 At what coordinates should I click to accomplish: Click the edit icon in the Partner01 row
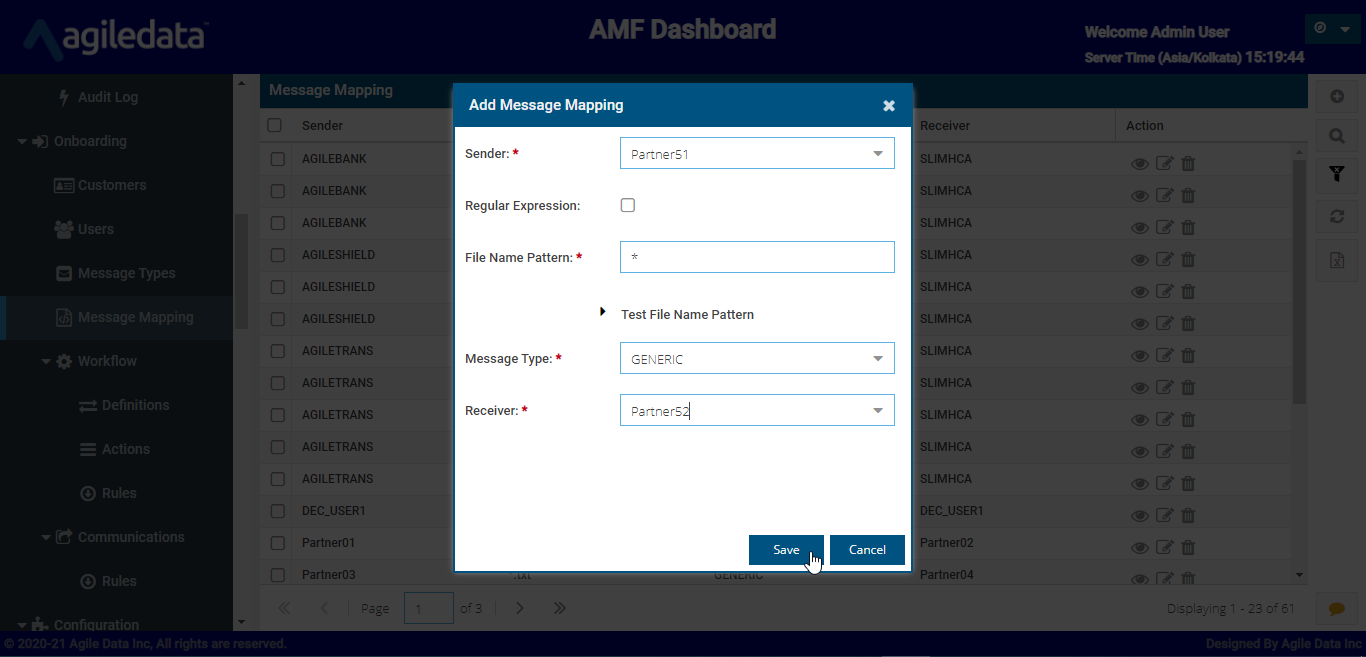[x=1164, y=547]
